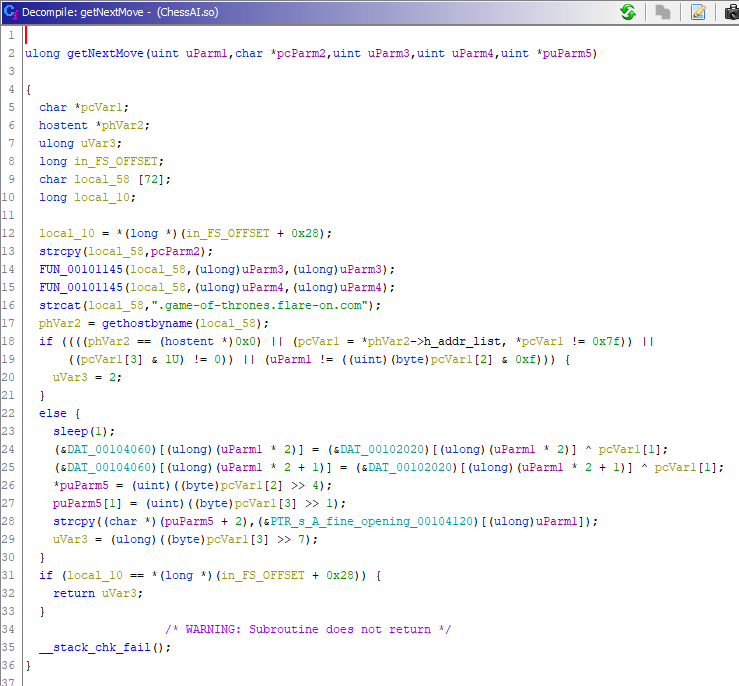Click 'local_10' in the line 31 stack check
Image resolution: width=739 pixels, height=686 pixels.
(x=94, y=575)
